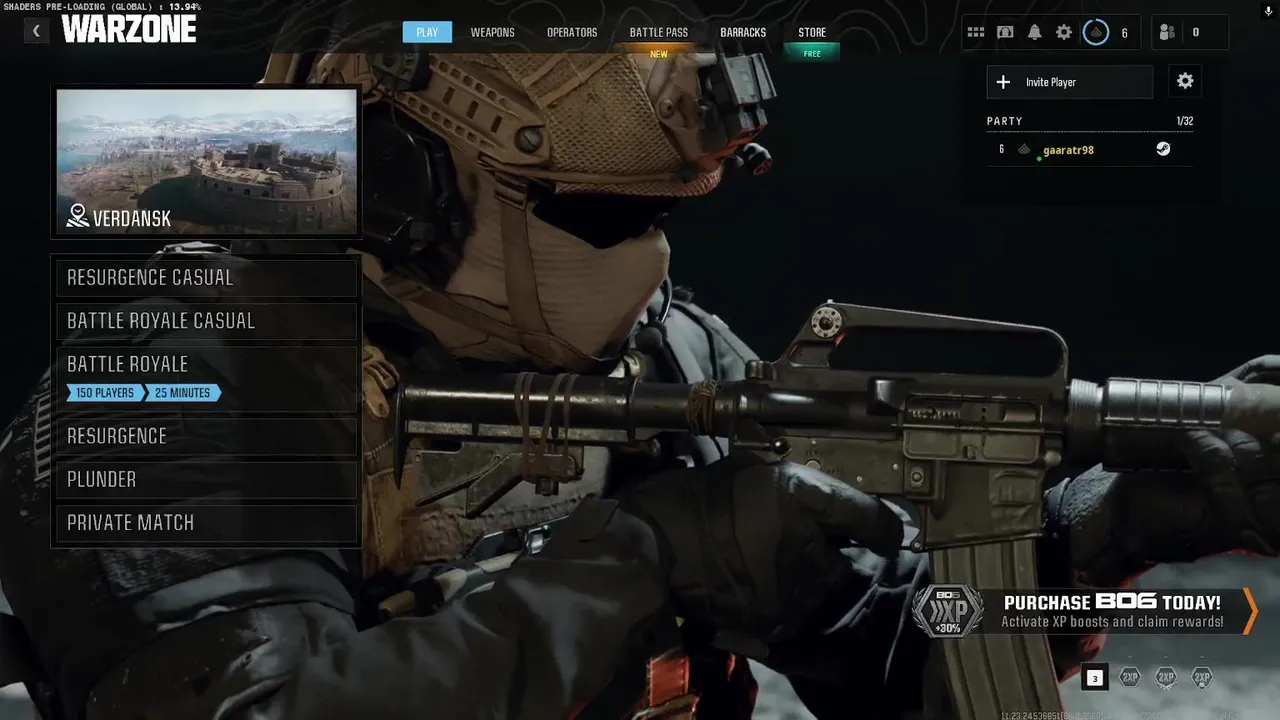The height and width of the screenshot is (720, 1280).
Task: Select the white token box showing 3
Action: [1095, 678]
